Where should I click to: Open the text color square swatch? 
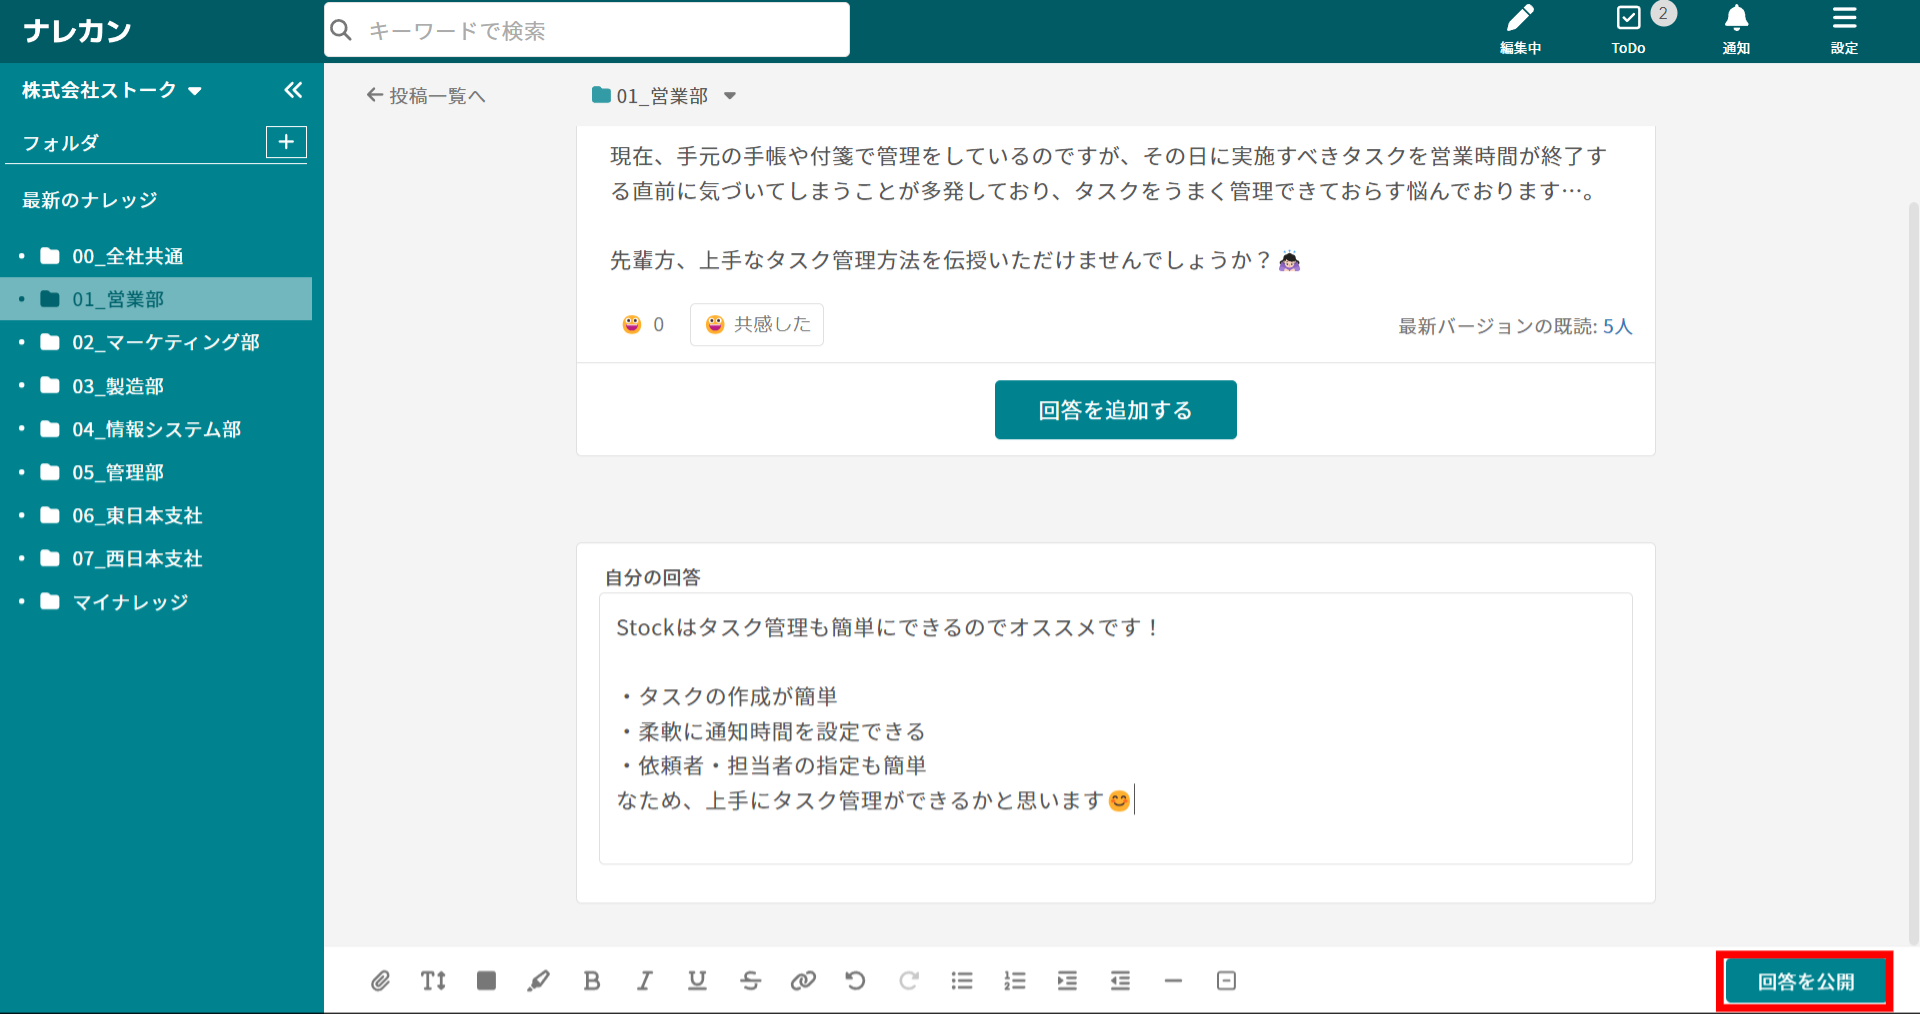[487, 981]
